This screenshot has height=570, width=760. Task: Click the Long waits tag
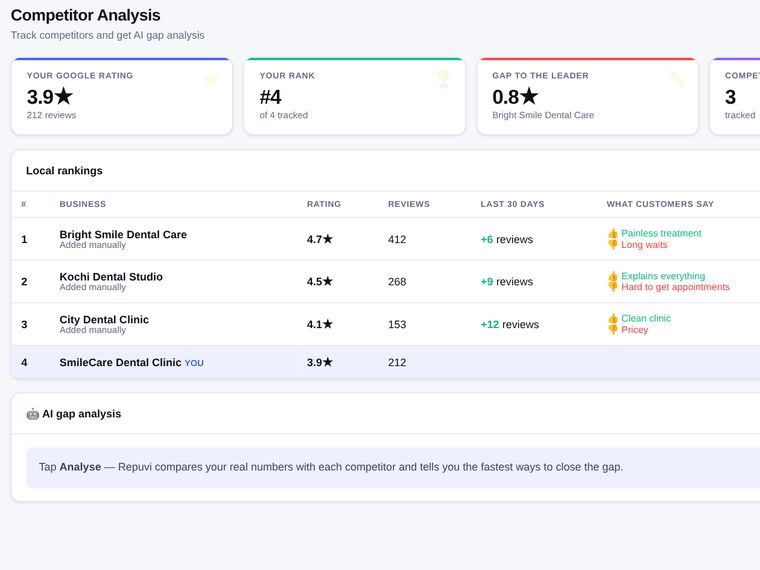[x=644, y=245]
